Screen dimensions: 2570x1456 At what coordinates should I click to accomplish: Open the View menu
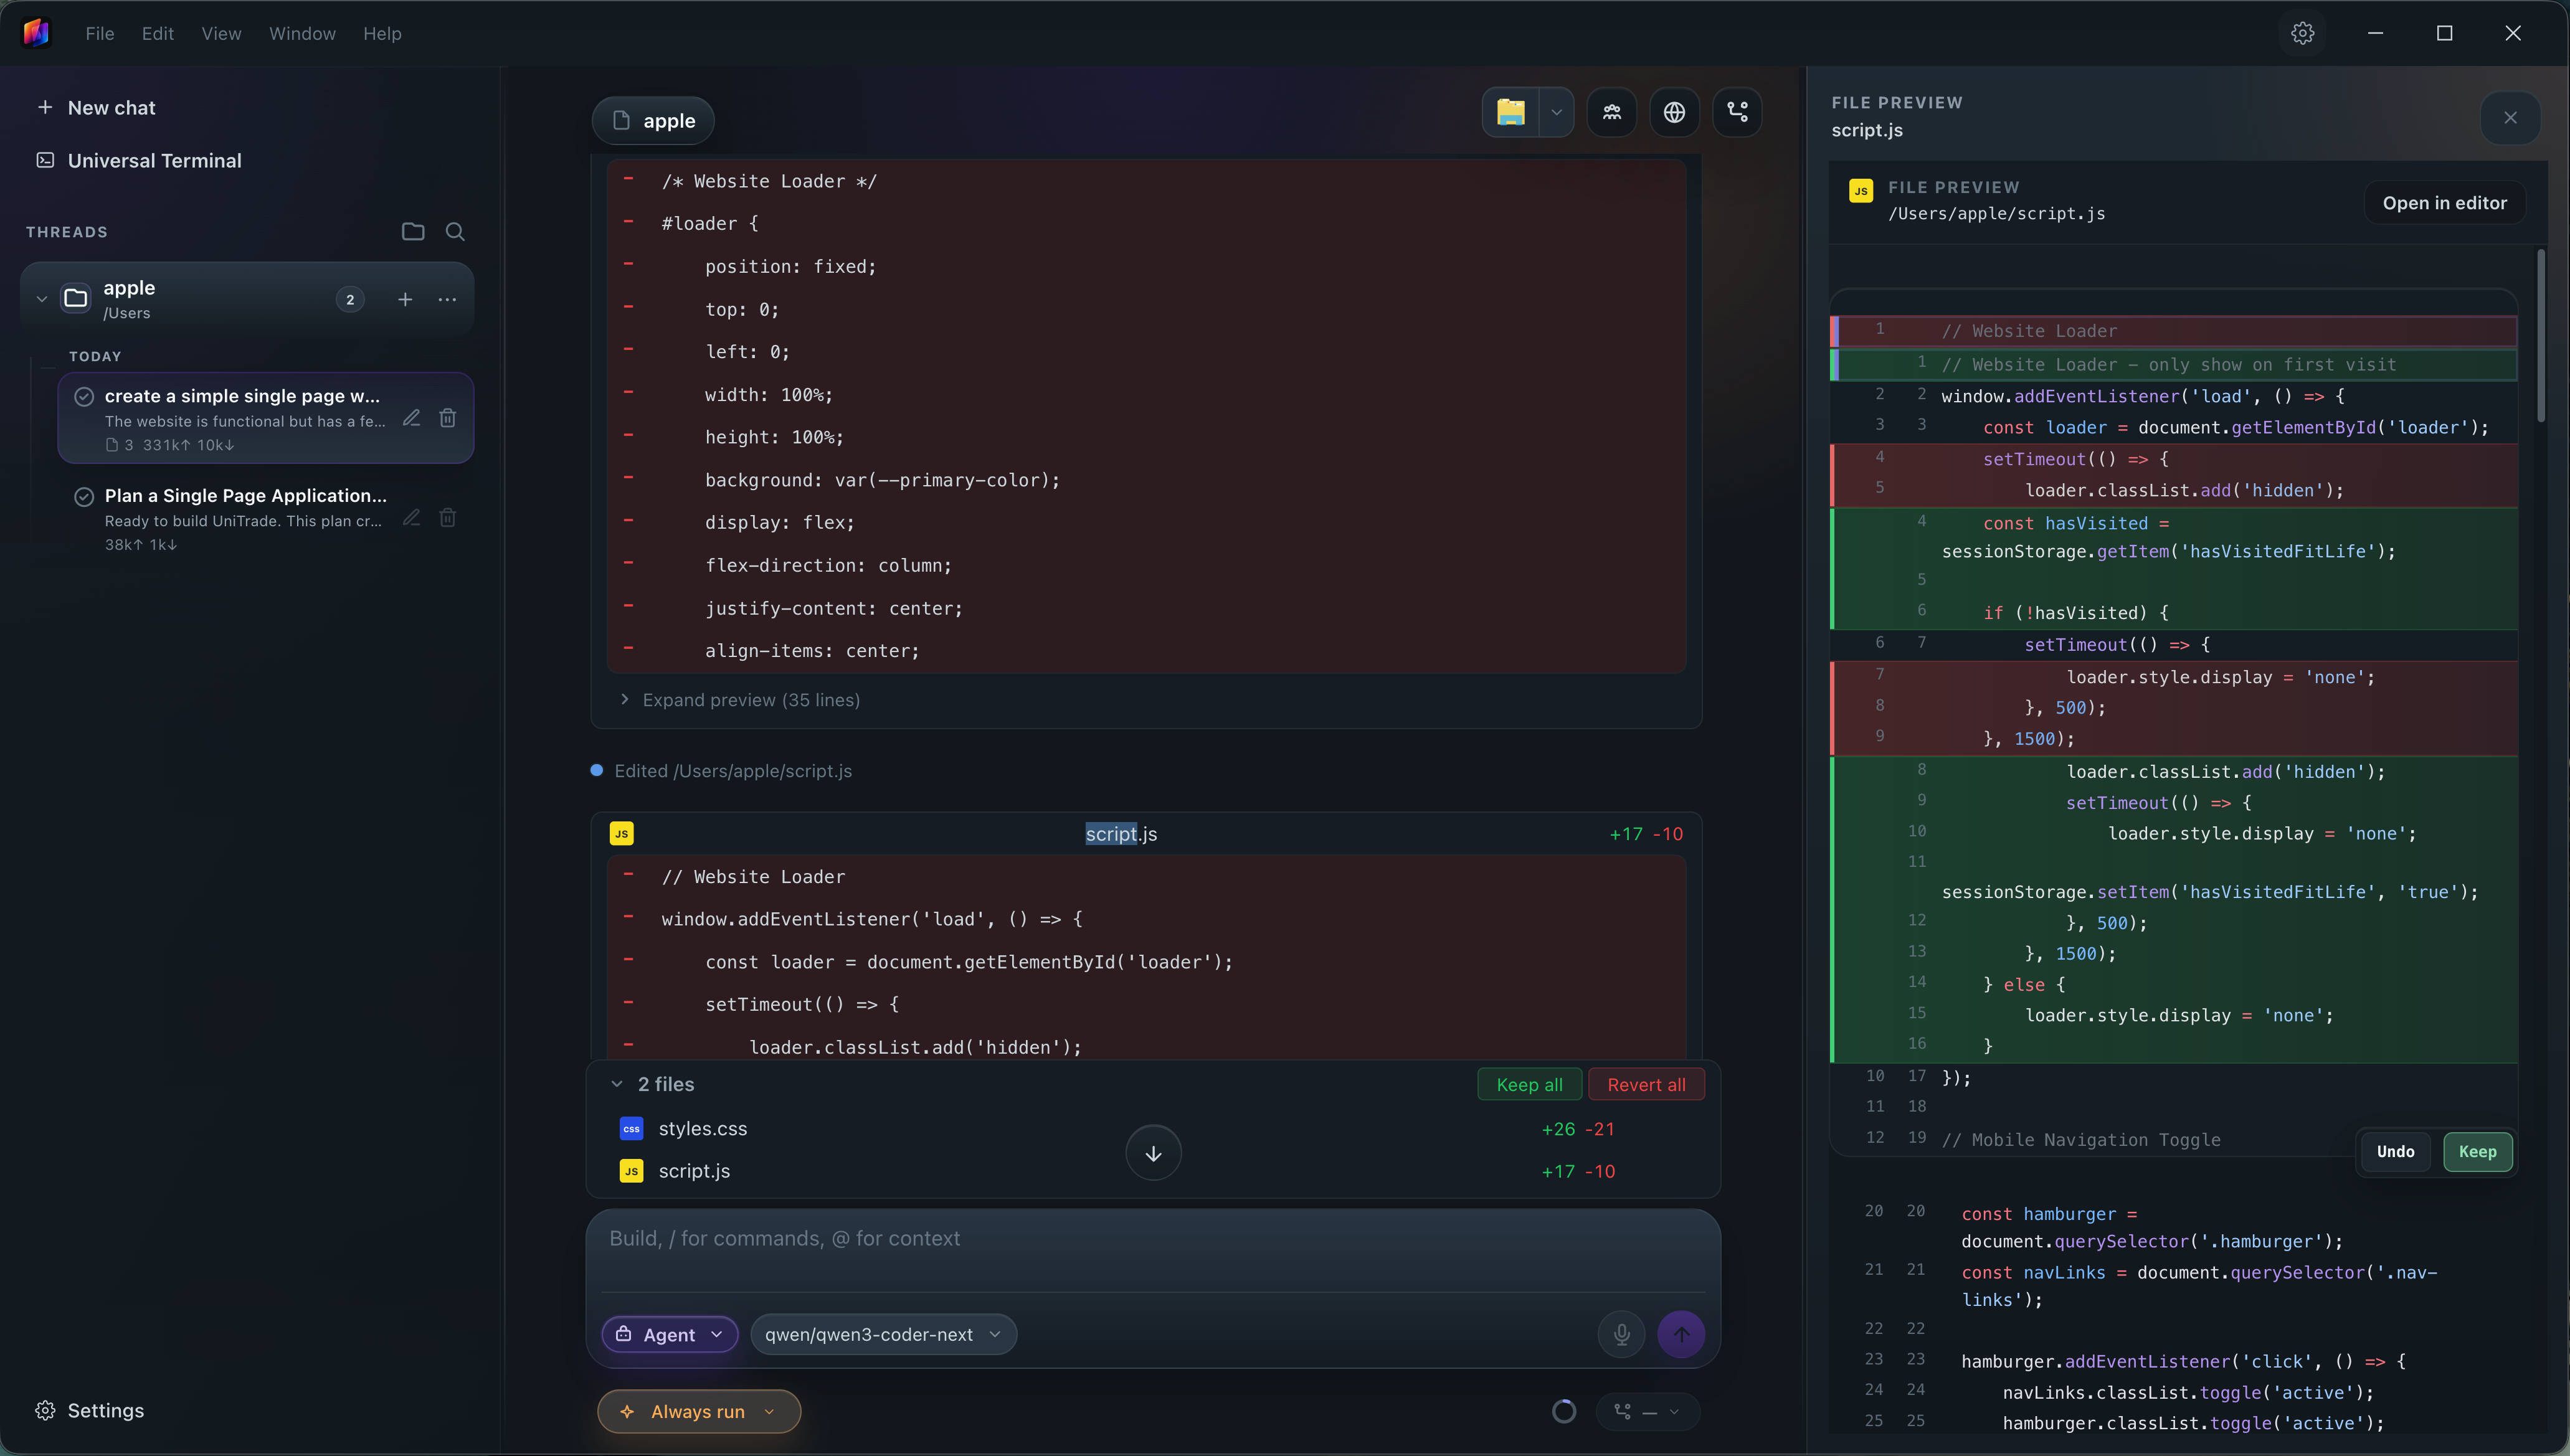pyautogui.click(x=221, y=33)
